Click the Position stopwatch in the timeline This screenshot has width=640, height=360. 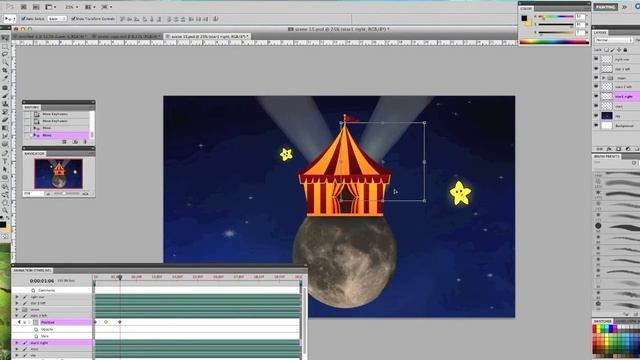(36, 322)
